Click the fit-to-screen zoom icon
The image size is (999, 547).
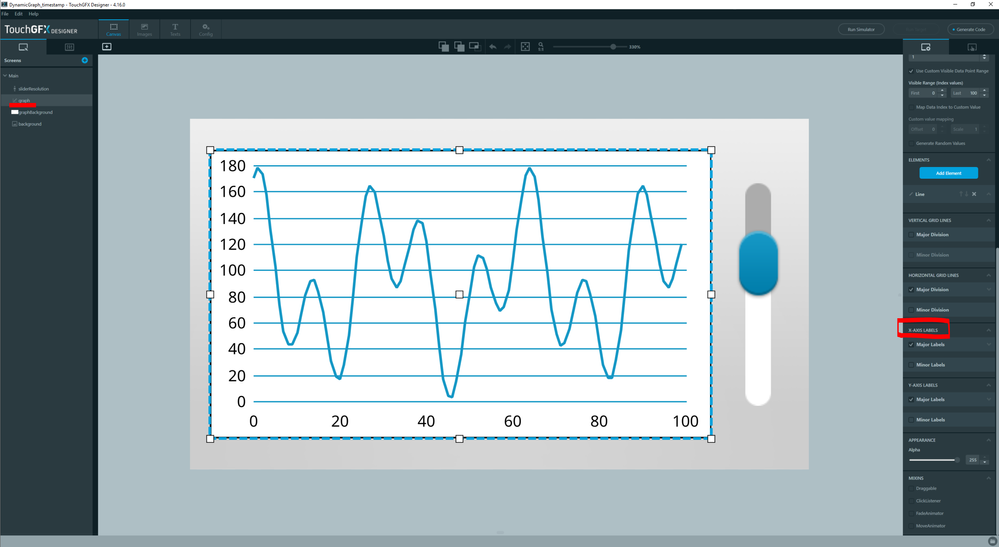tap(525, 46)
